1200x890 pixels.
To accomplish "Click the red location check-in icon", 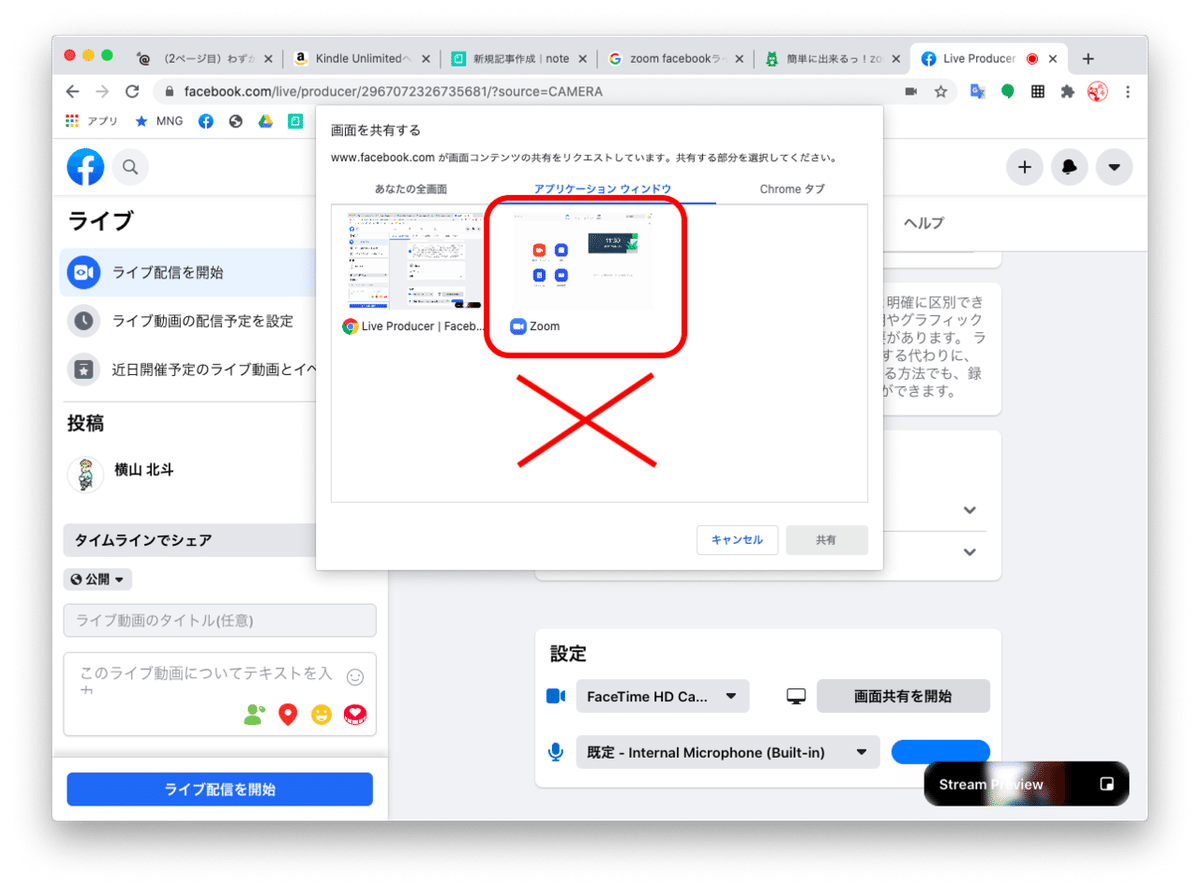I will pos(288,714).
